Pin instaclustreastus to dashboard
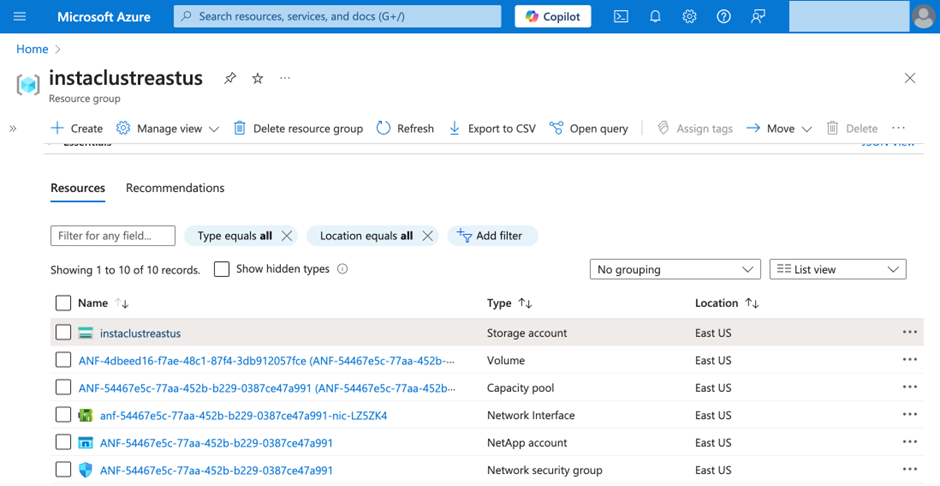940x486 pixels. coord(230,79)
